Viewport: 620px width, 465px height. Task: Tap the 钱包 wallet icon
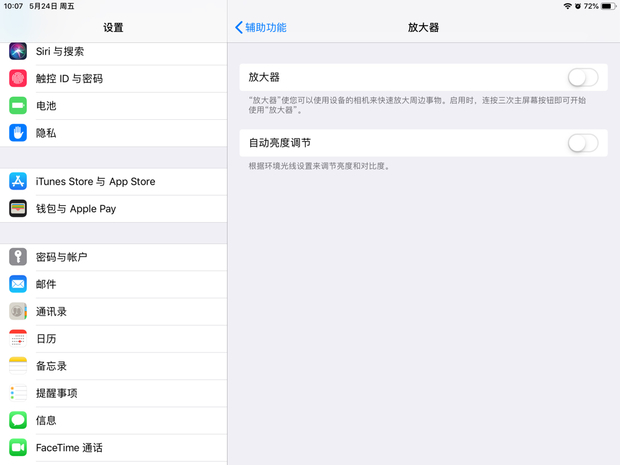point(18,208)
